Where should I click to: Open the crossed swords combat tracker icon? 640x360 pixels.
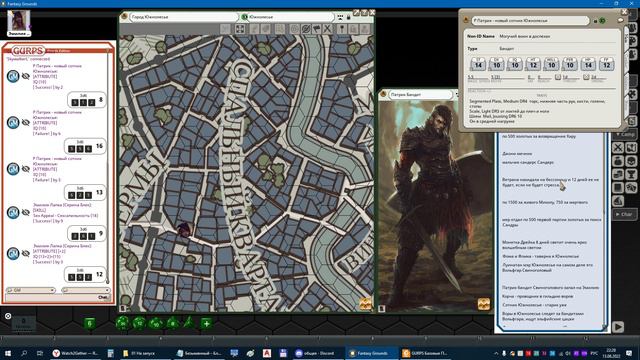pyautogui.click(x=618, y=148)
